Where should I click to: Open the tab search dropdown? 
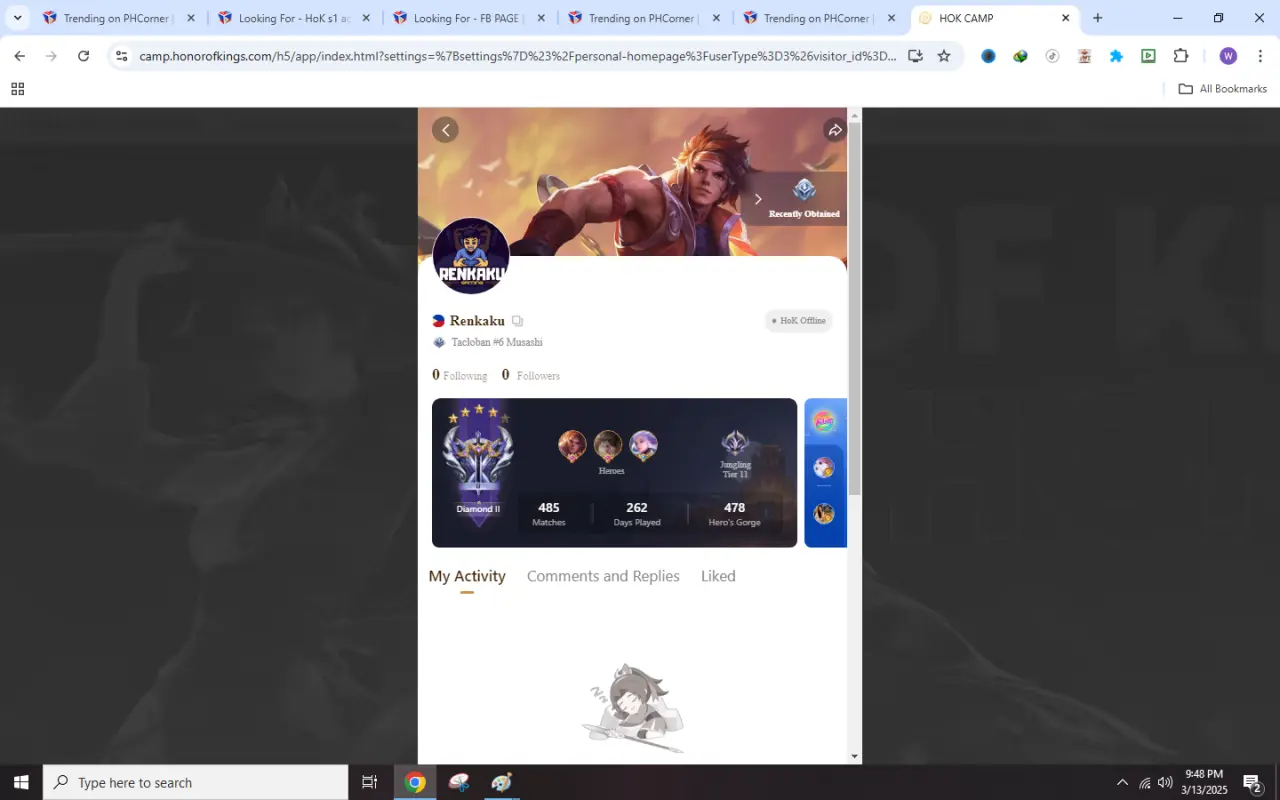[x=17, y=18]
